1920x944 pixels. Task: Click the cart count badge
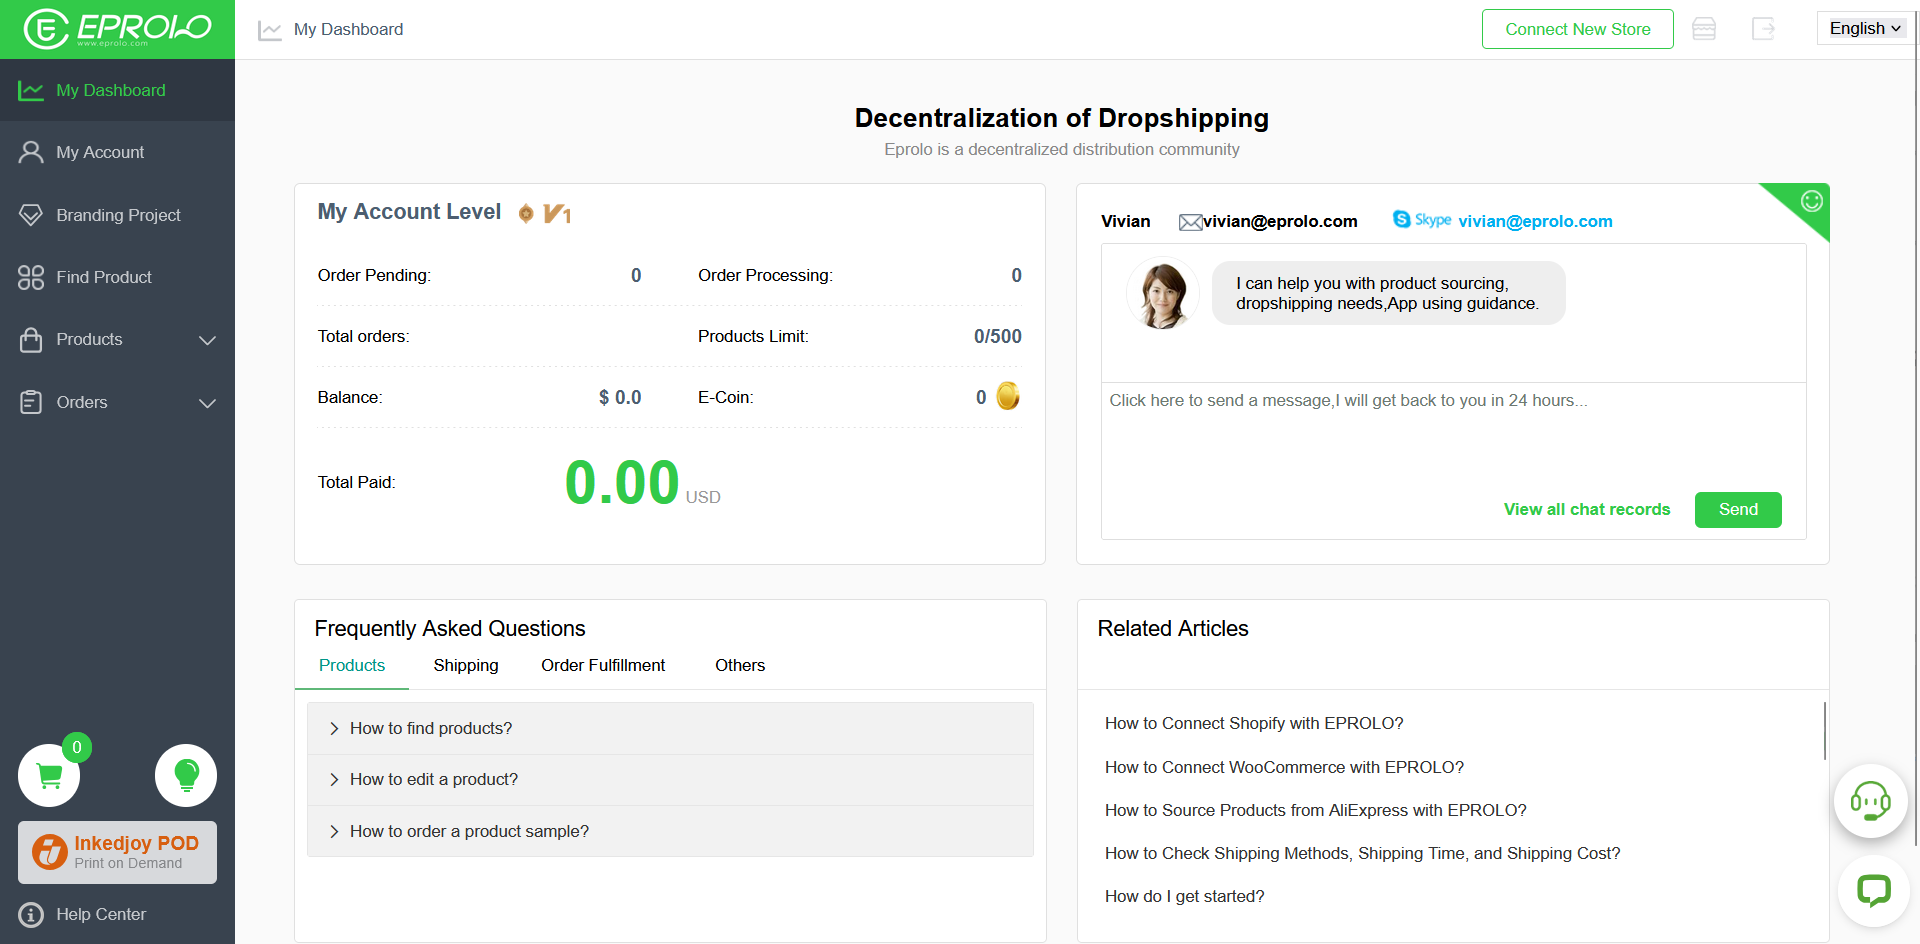[77, 747]
